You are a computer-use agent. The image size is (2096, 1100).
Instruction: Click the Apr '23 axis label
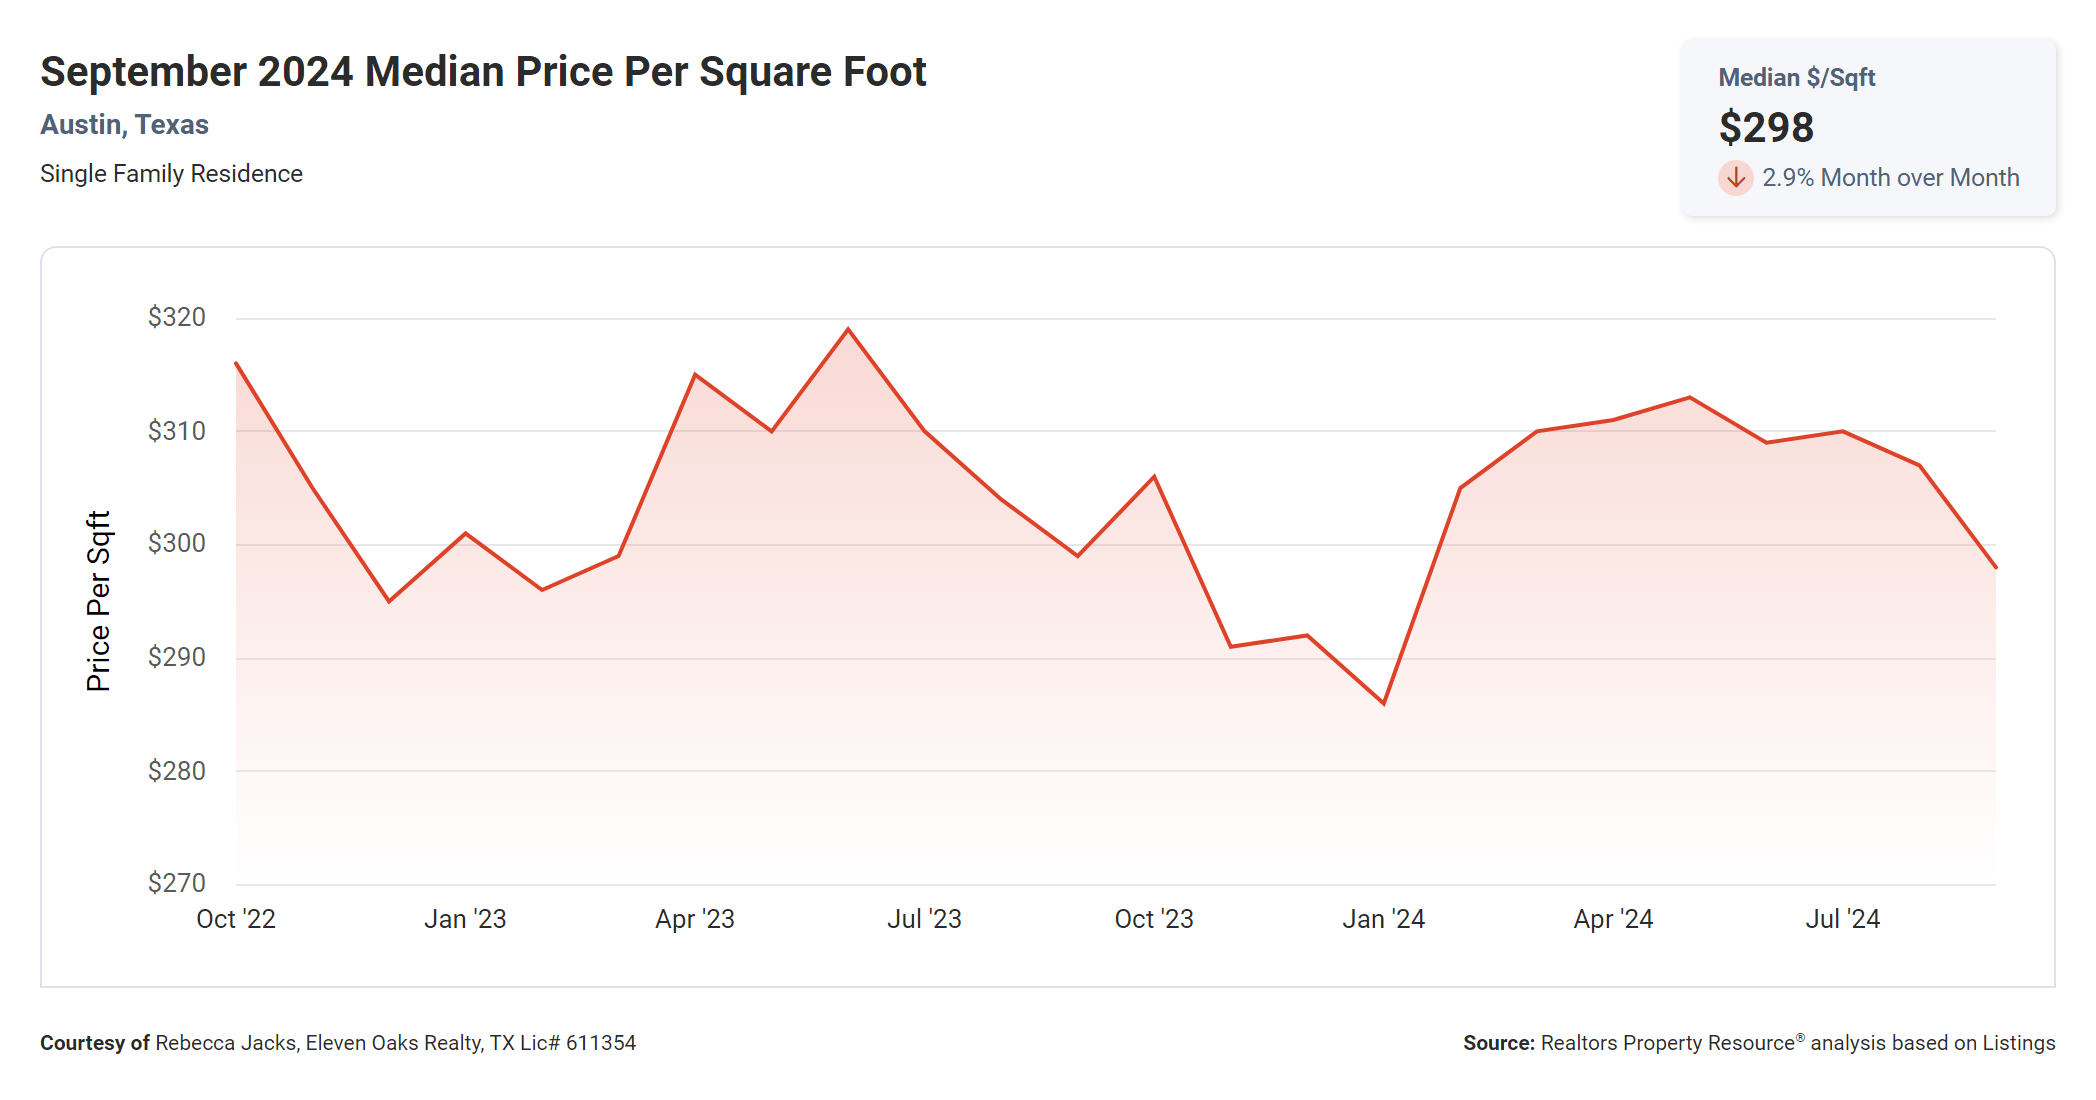695,919
